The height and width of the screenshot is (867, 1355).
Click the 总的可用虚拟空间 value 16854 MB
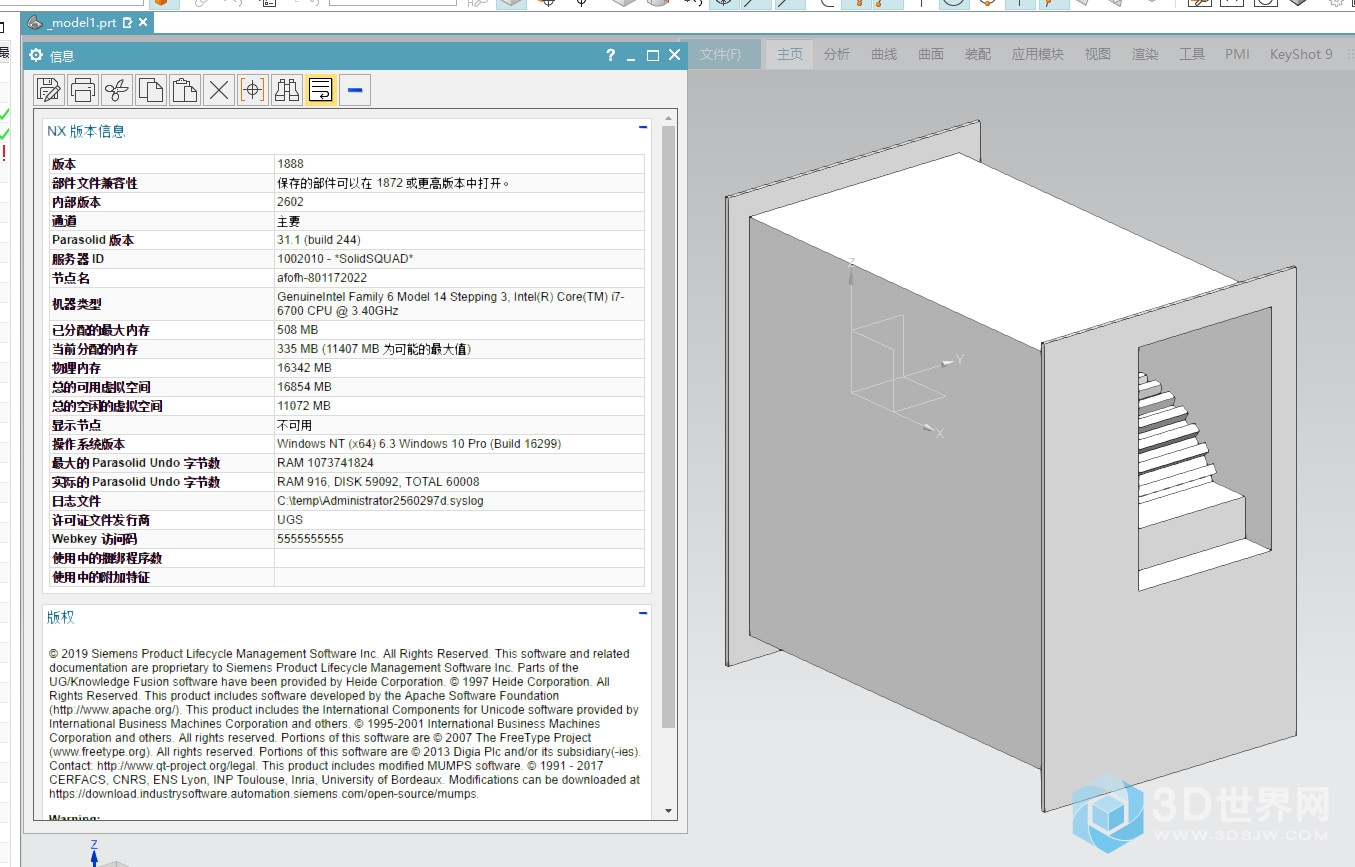(x=304, y=387)
